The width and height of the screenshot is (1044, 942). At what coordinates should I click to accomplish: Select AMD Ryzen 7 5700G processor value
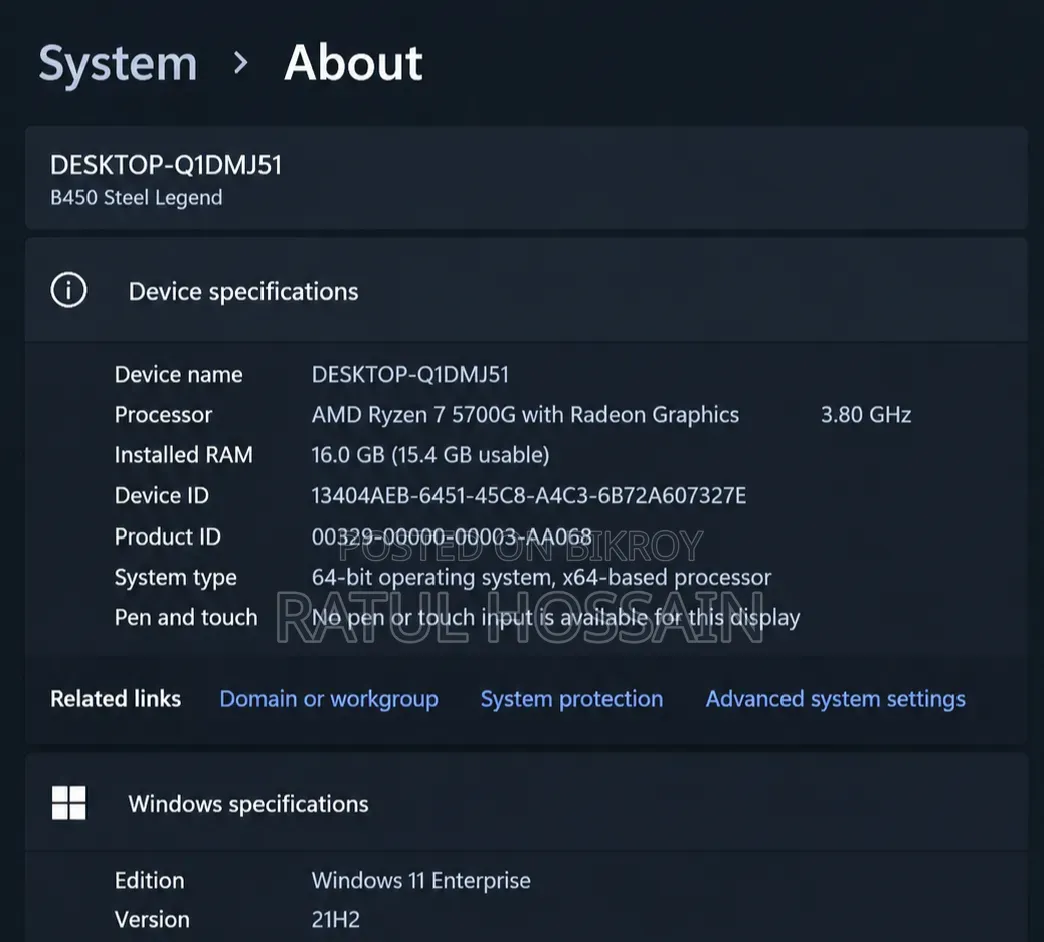coord(525,415)
